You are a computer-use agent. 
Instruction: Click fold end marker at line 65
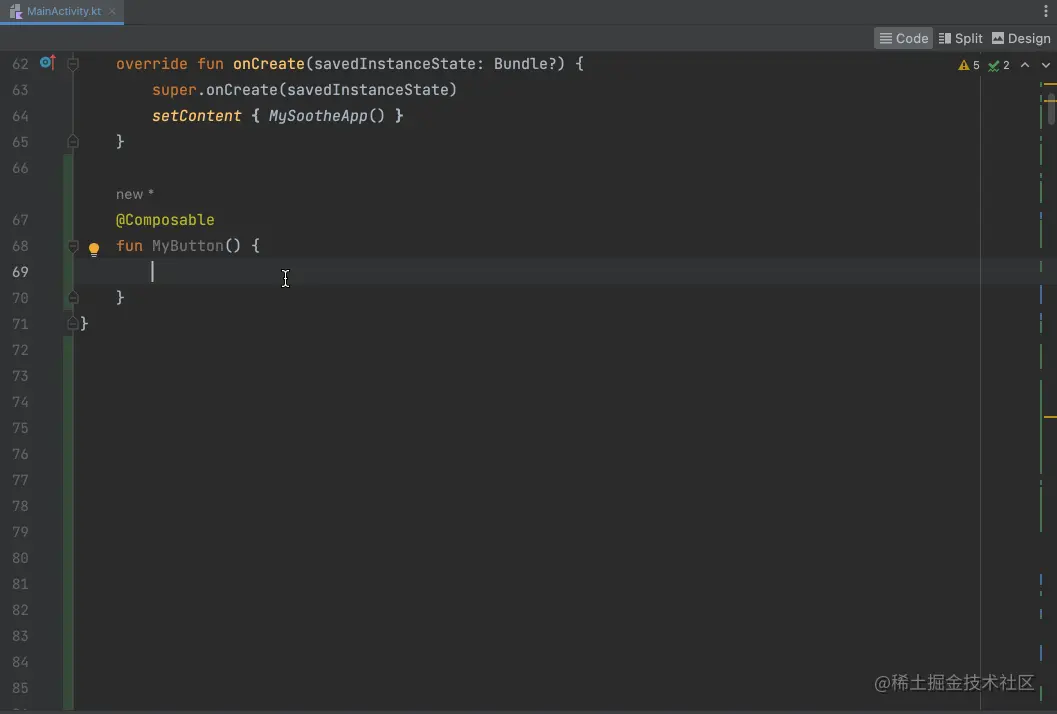(x=73, y=142)
